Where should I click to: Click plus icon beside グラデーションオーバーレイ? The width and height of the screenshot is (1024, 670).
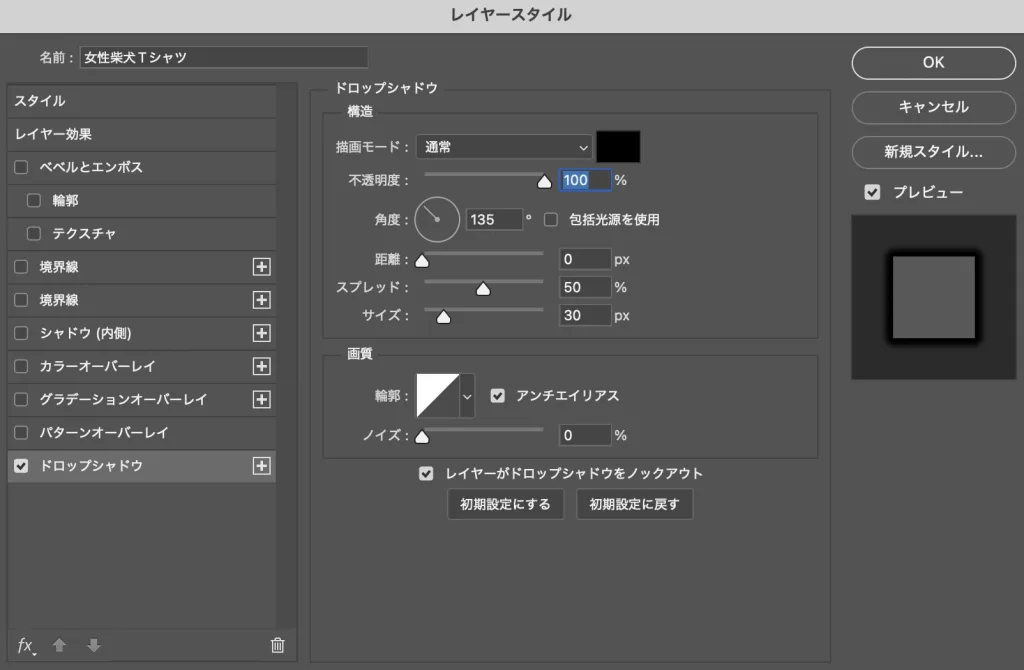pos(262,399)
